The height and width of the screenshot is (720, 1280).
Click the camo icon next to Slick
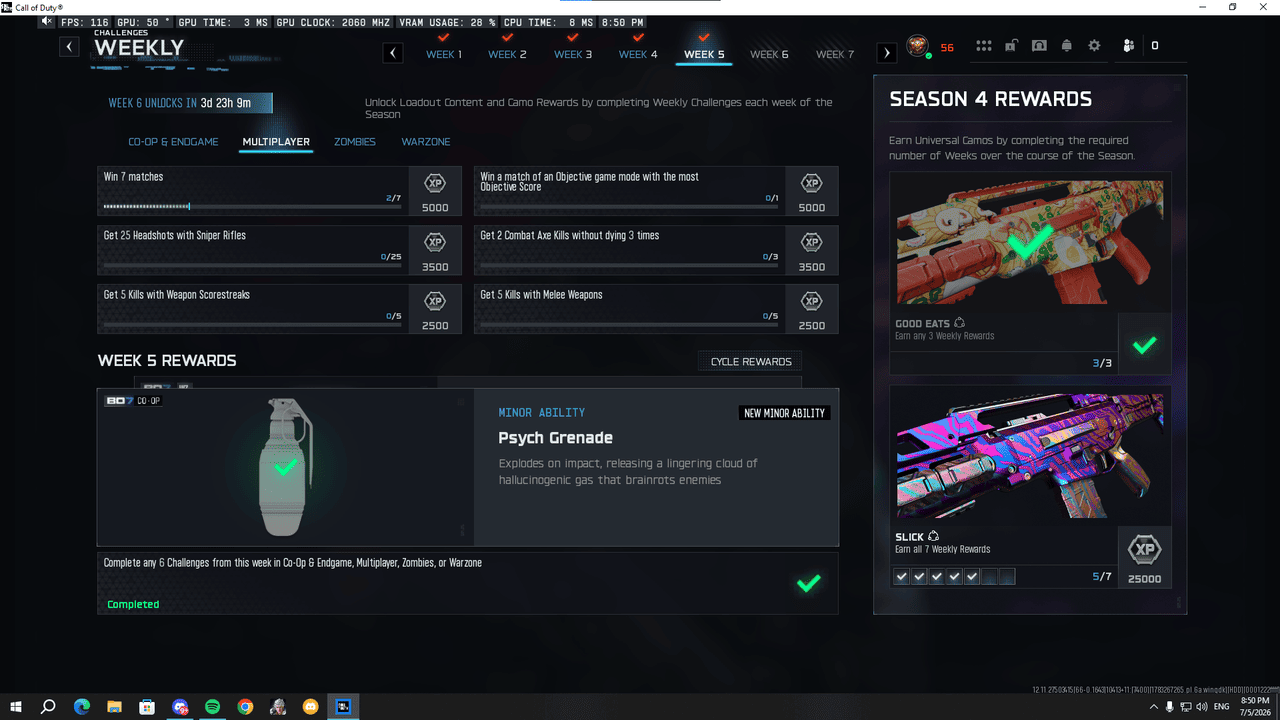(933, 537)
